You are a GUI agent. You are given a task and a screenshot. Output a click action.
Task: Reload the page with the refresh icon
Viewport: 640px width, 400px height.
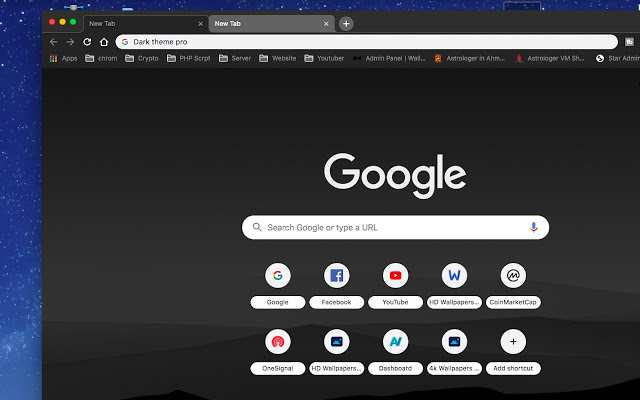click(87, 42)
